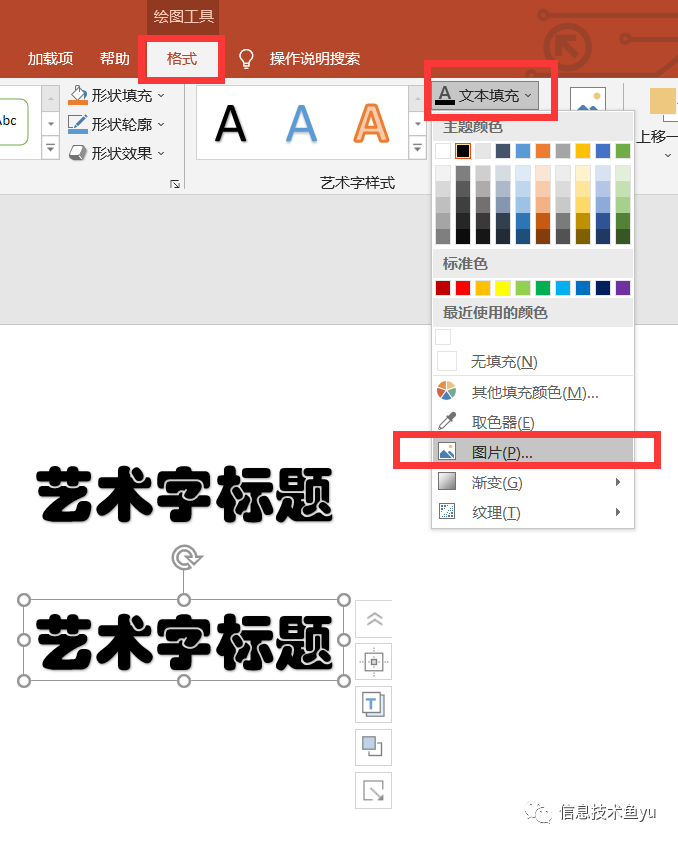Image resolution: width=678 pixels, height=843 pixels.
Task: Click the Abc shape style preset
Action: [12, 122]
